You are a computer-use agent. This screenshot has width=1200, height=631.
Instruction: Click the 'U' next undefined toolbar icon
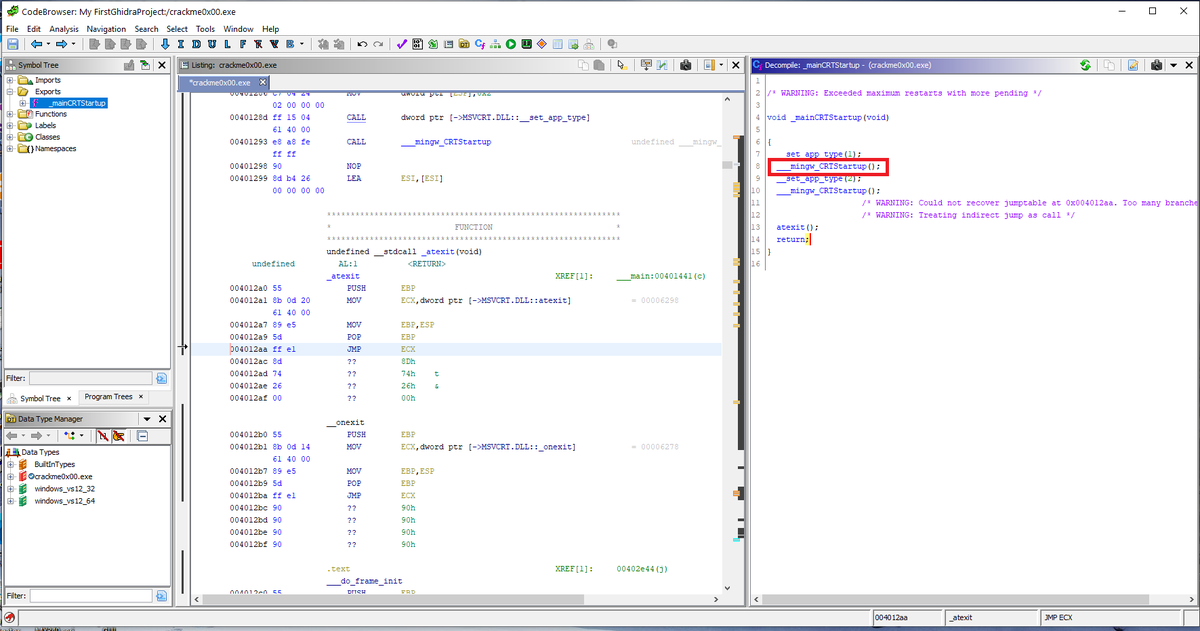pos(212,44)
